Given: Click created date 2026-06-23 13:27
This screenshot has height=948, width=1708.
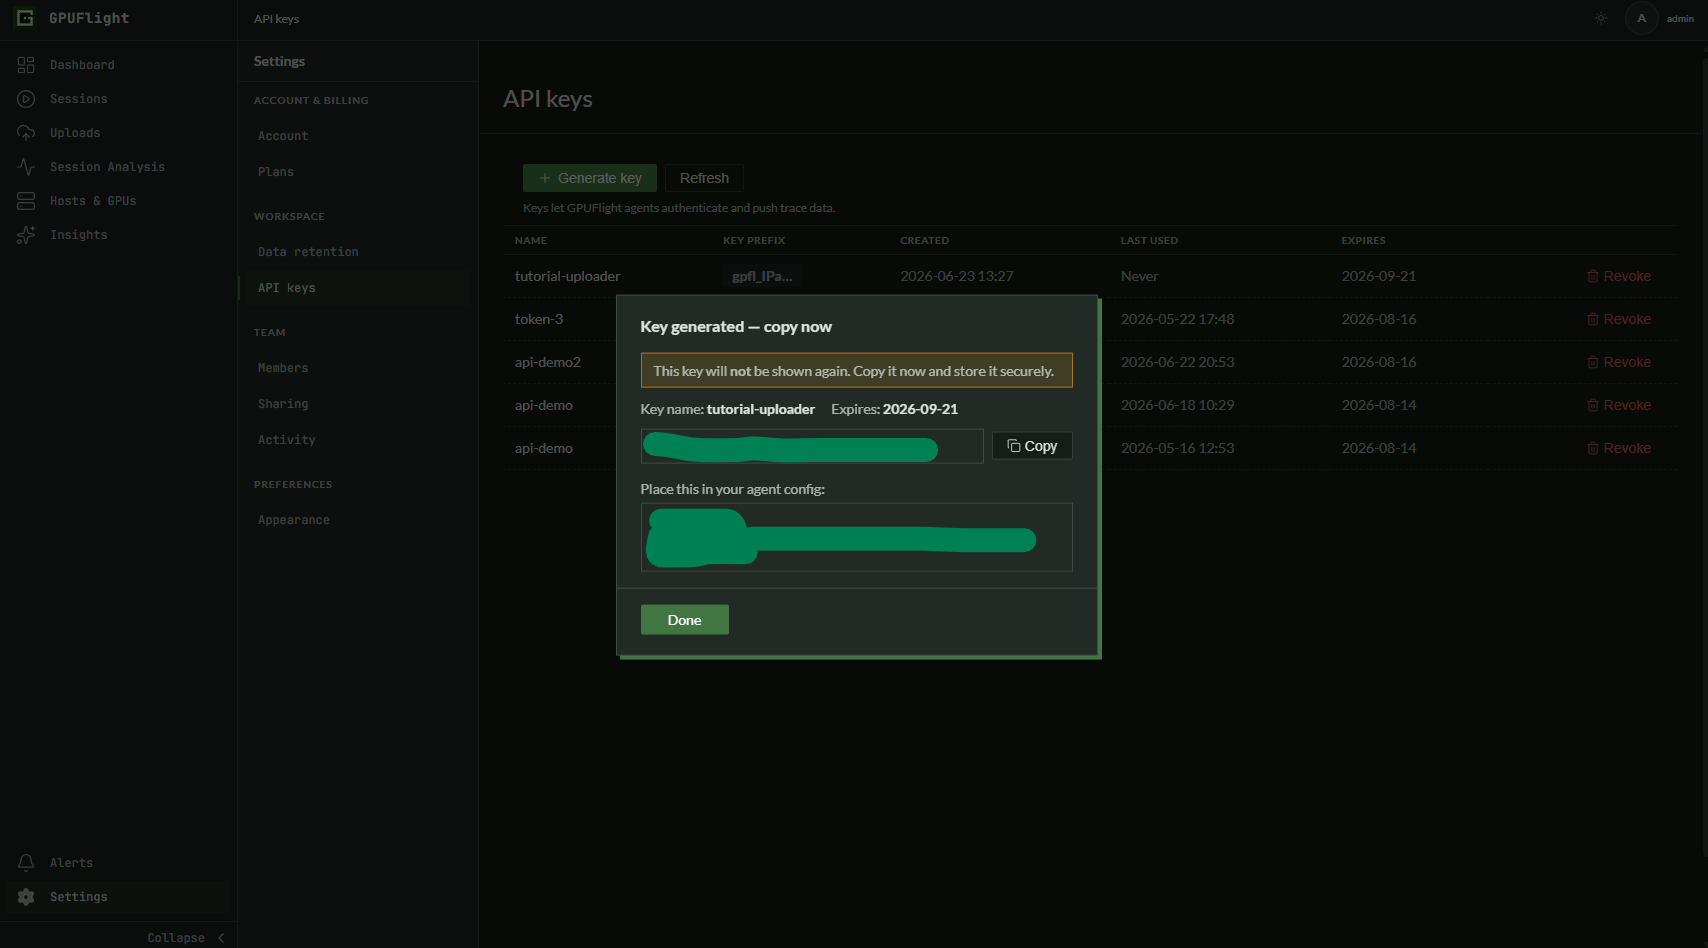Looking at the screenshot, I should pos(957,276).
